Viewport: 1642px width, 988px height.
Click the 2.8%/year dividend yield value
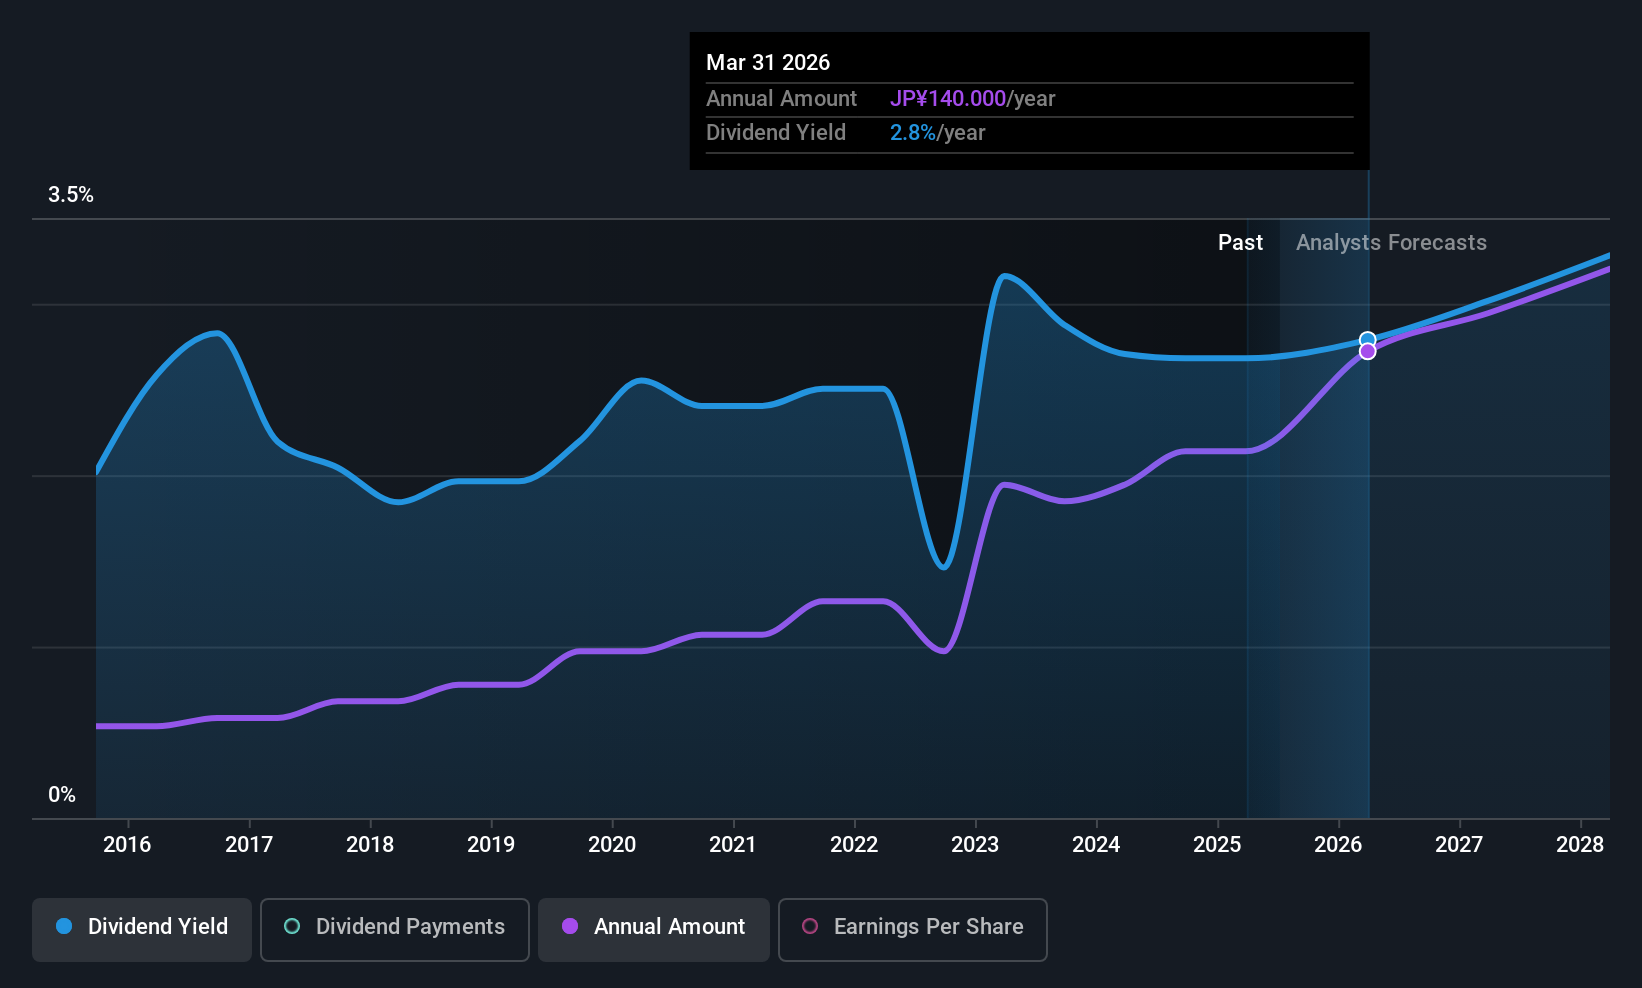[x=937, y=133]
